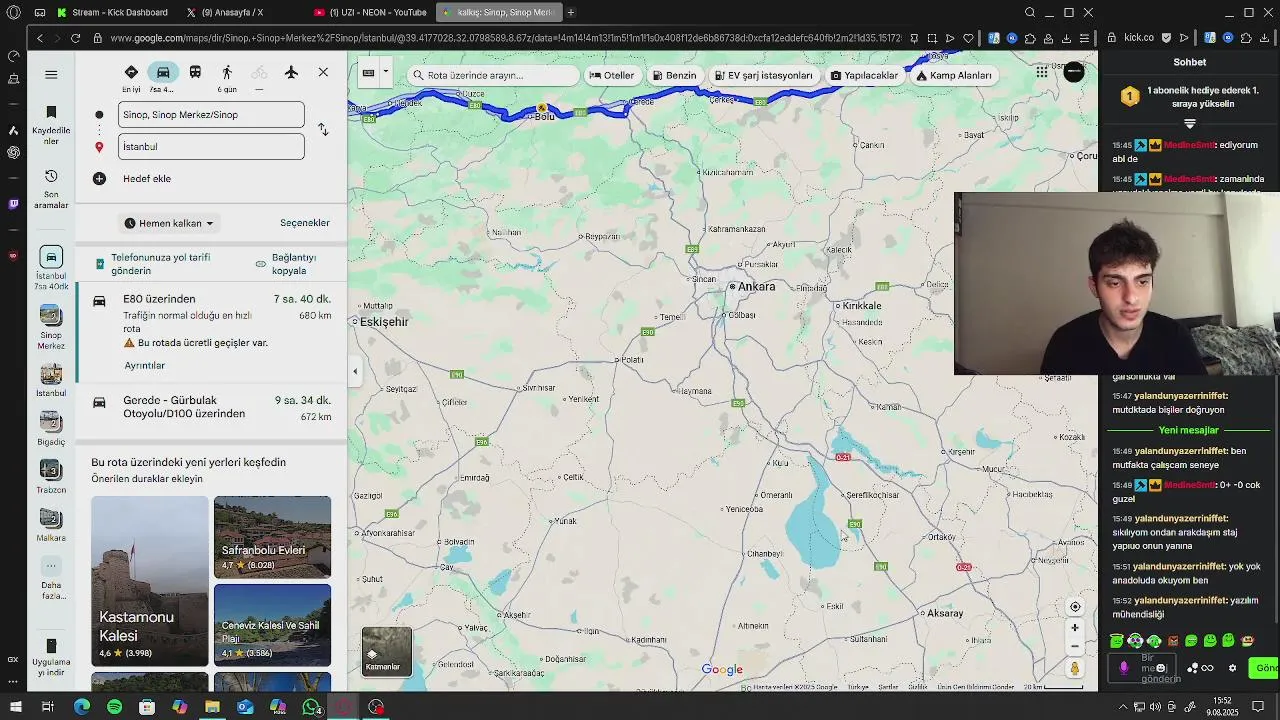This screenshot has width=1280, height=720.
Task: Switch to UZI - NEON YouTube tab
Action: (370, 12)
